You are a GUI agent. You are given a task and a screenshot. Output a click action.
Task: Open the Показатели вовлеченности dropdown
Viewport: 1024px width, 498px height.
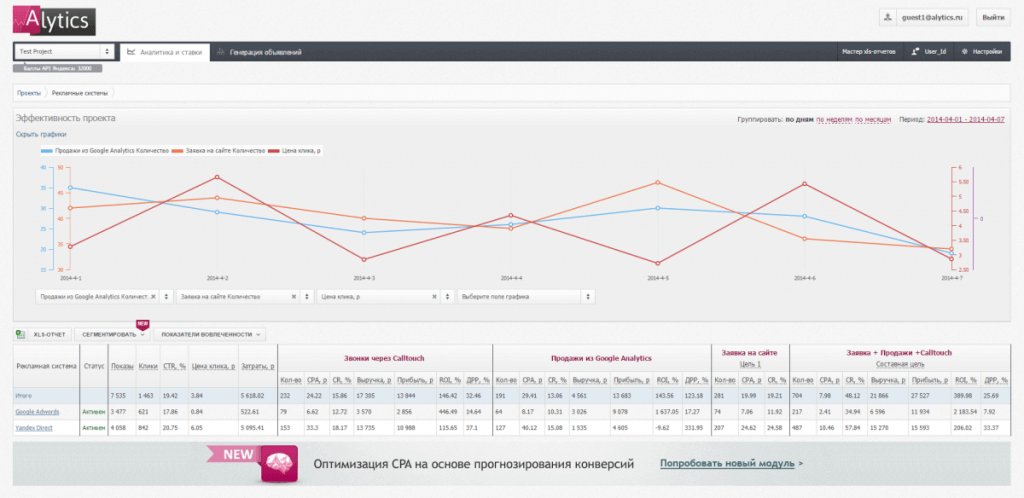[210, 334]
